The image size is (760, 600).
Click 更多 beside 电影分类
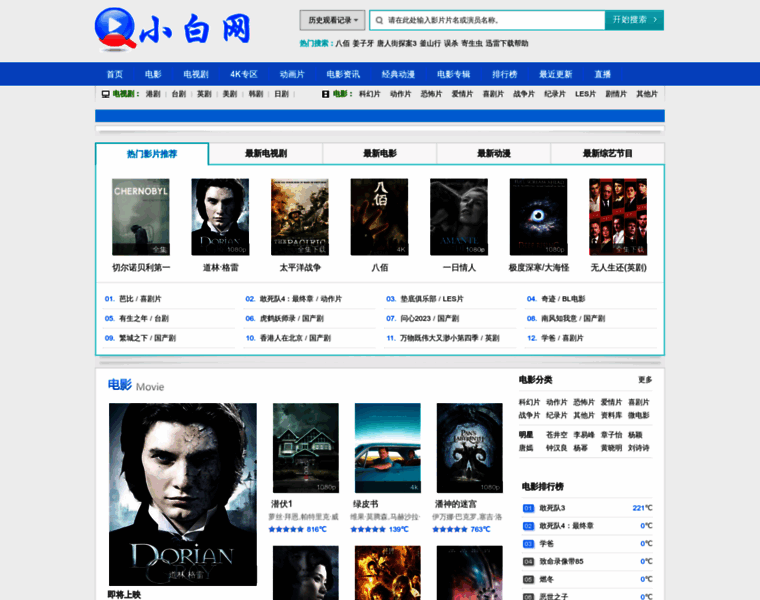645,380
